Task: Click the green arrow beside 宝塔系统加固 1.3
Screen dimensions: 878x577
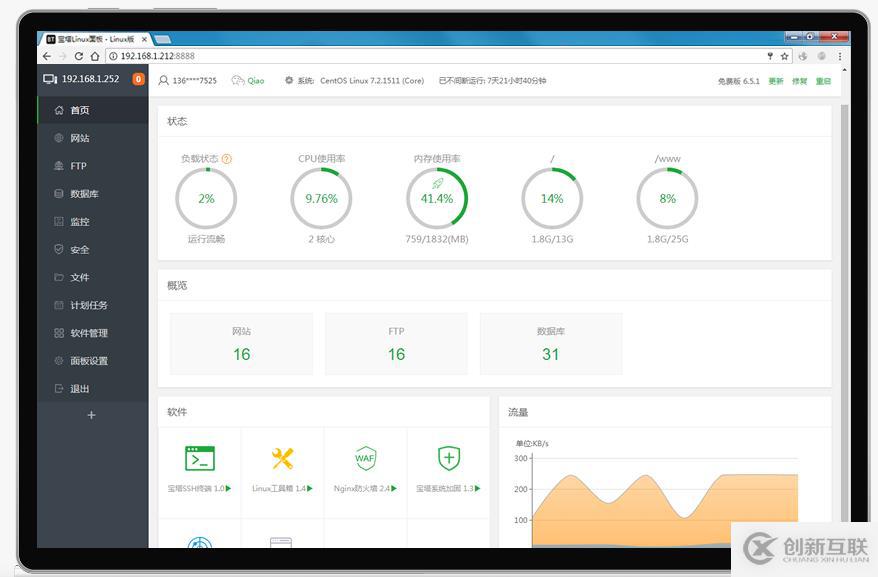Action: 478,488
